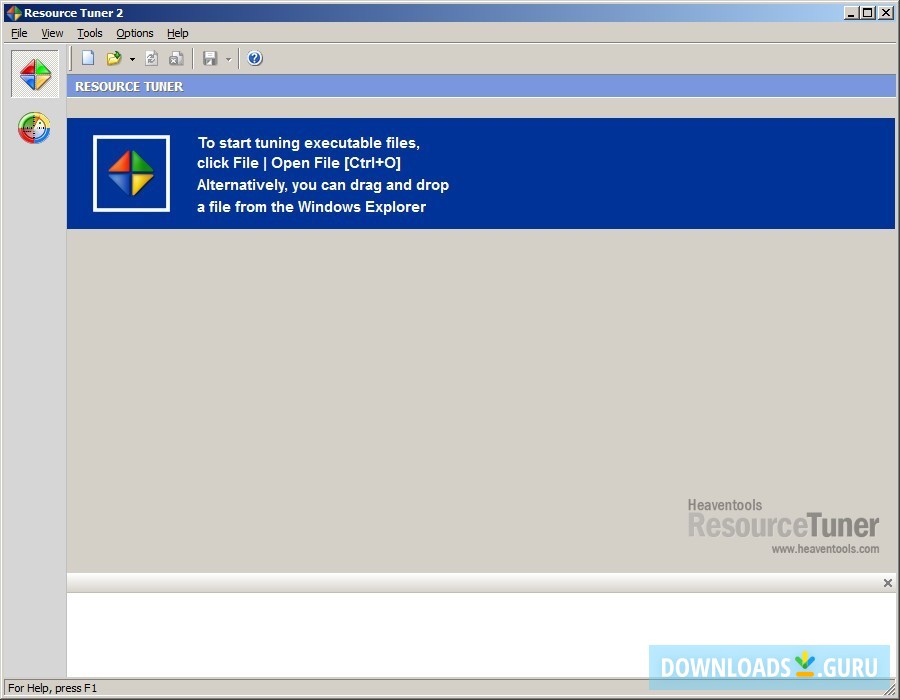Viewport: 900px width, 700px height.
Task: Open the Options menu
Action: click(134, 33)
